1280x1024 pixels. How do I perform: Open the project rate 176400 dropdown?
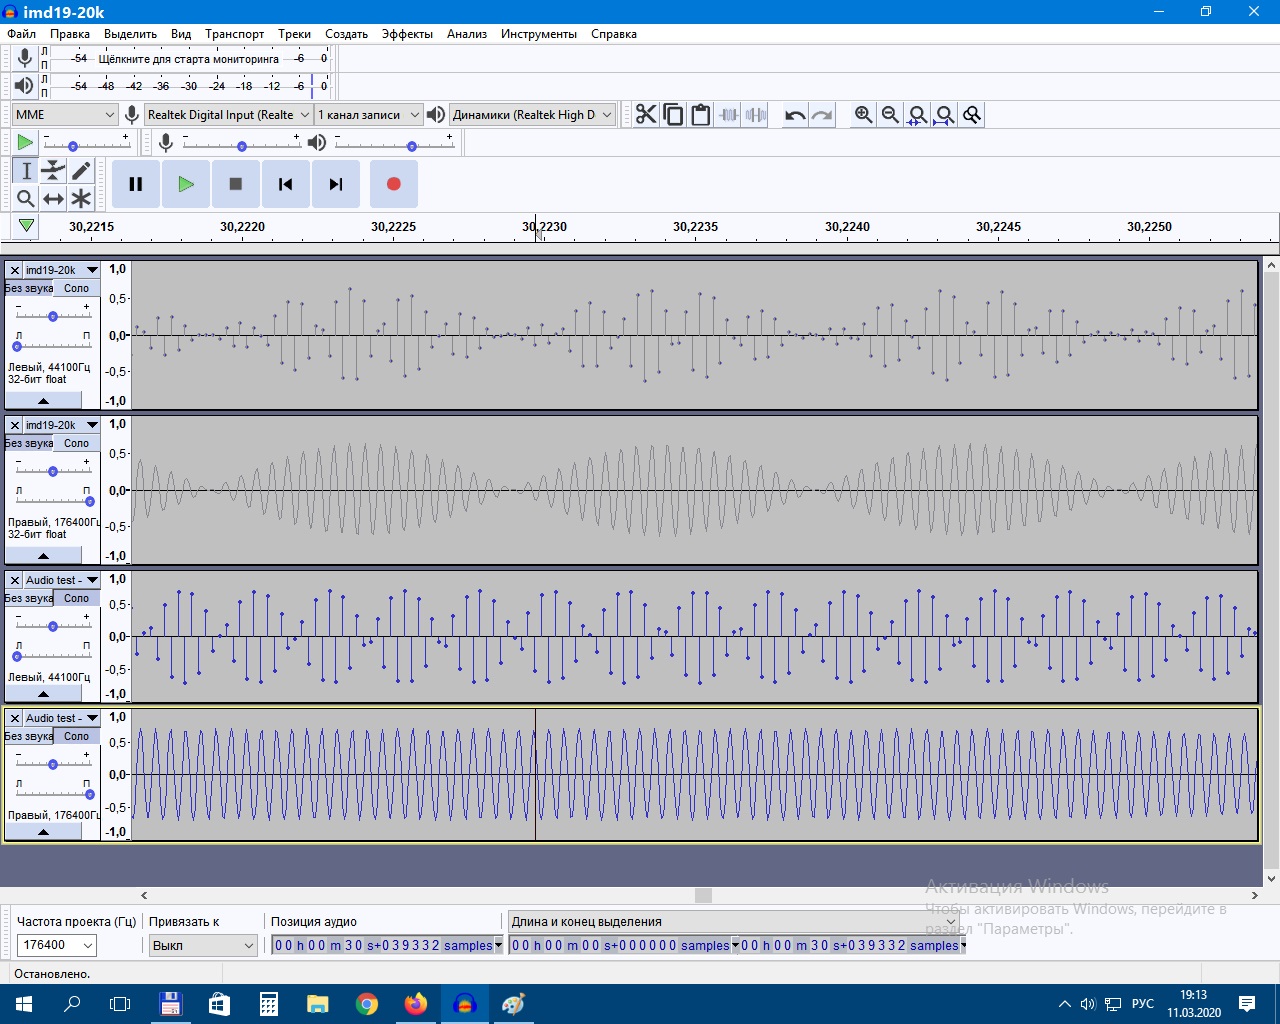(x=57, y=945)
